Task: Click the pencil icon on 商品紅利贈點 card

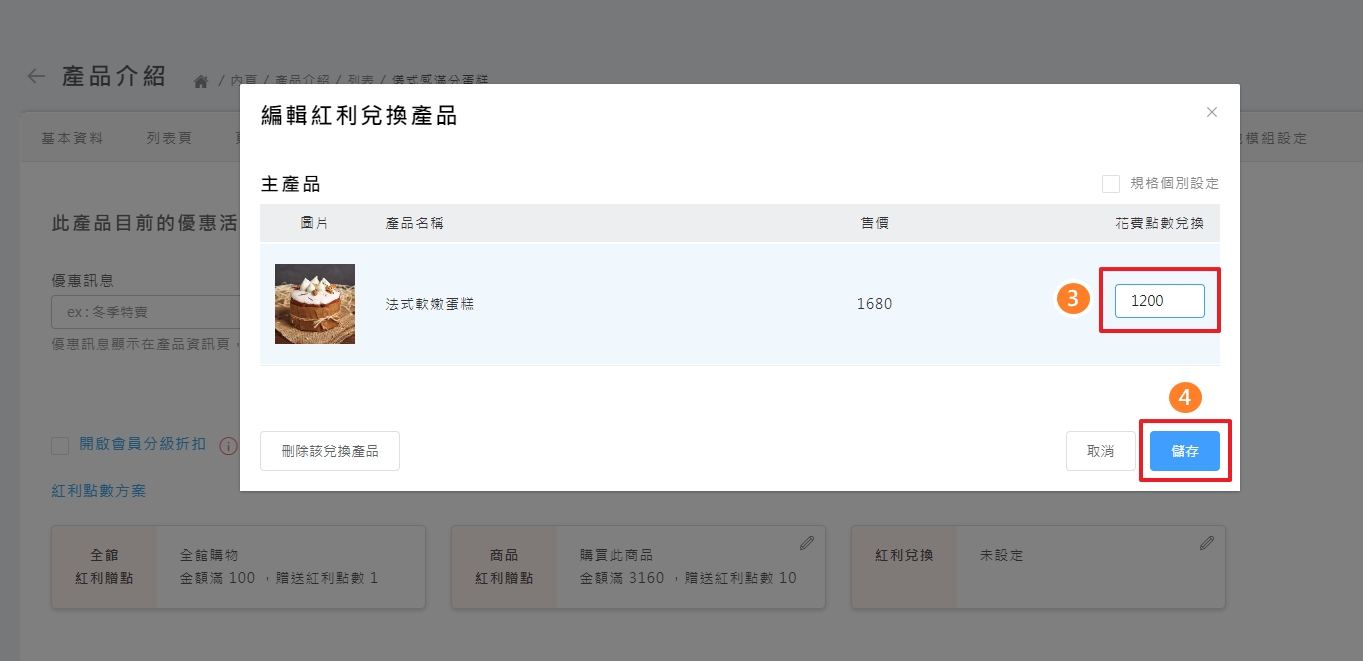Action: [x=807, y=543]
